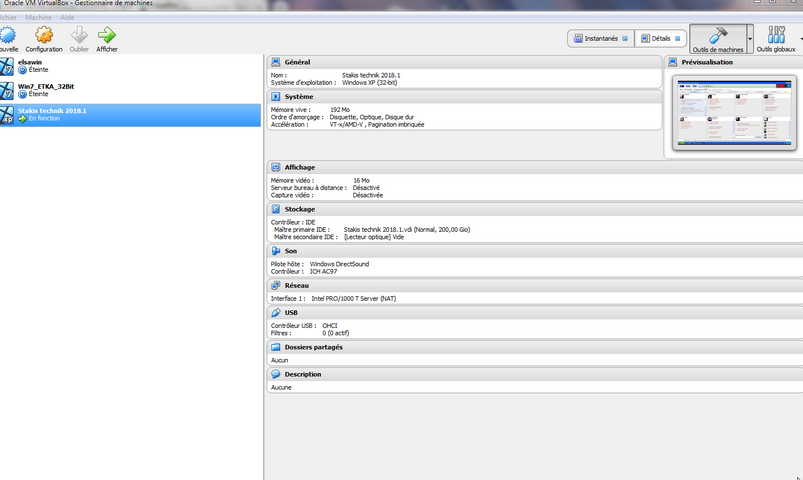Open the Dossiers partagés header link
Screen dimensions: 803x480
[x=313, y=347]
